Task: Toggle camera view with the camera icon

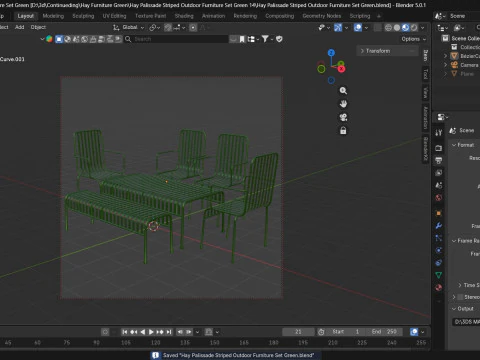Action: tap(343, 117)
